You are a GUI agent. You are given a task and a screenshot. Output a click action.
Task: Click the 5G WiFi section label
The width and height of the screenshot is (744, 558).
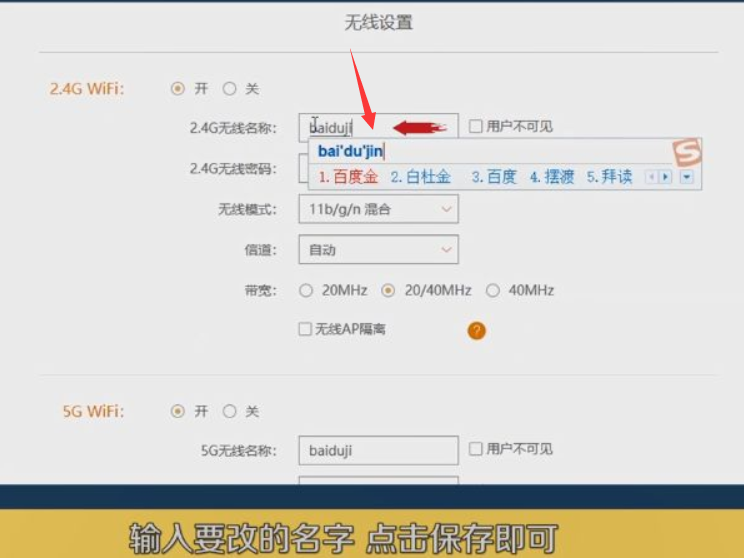pos(93,411)
